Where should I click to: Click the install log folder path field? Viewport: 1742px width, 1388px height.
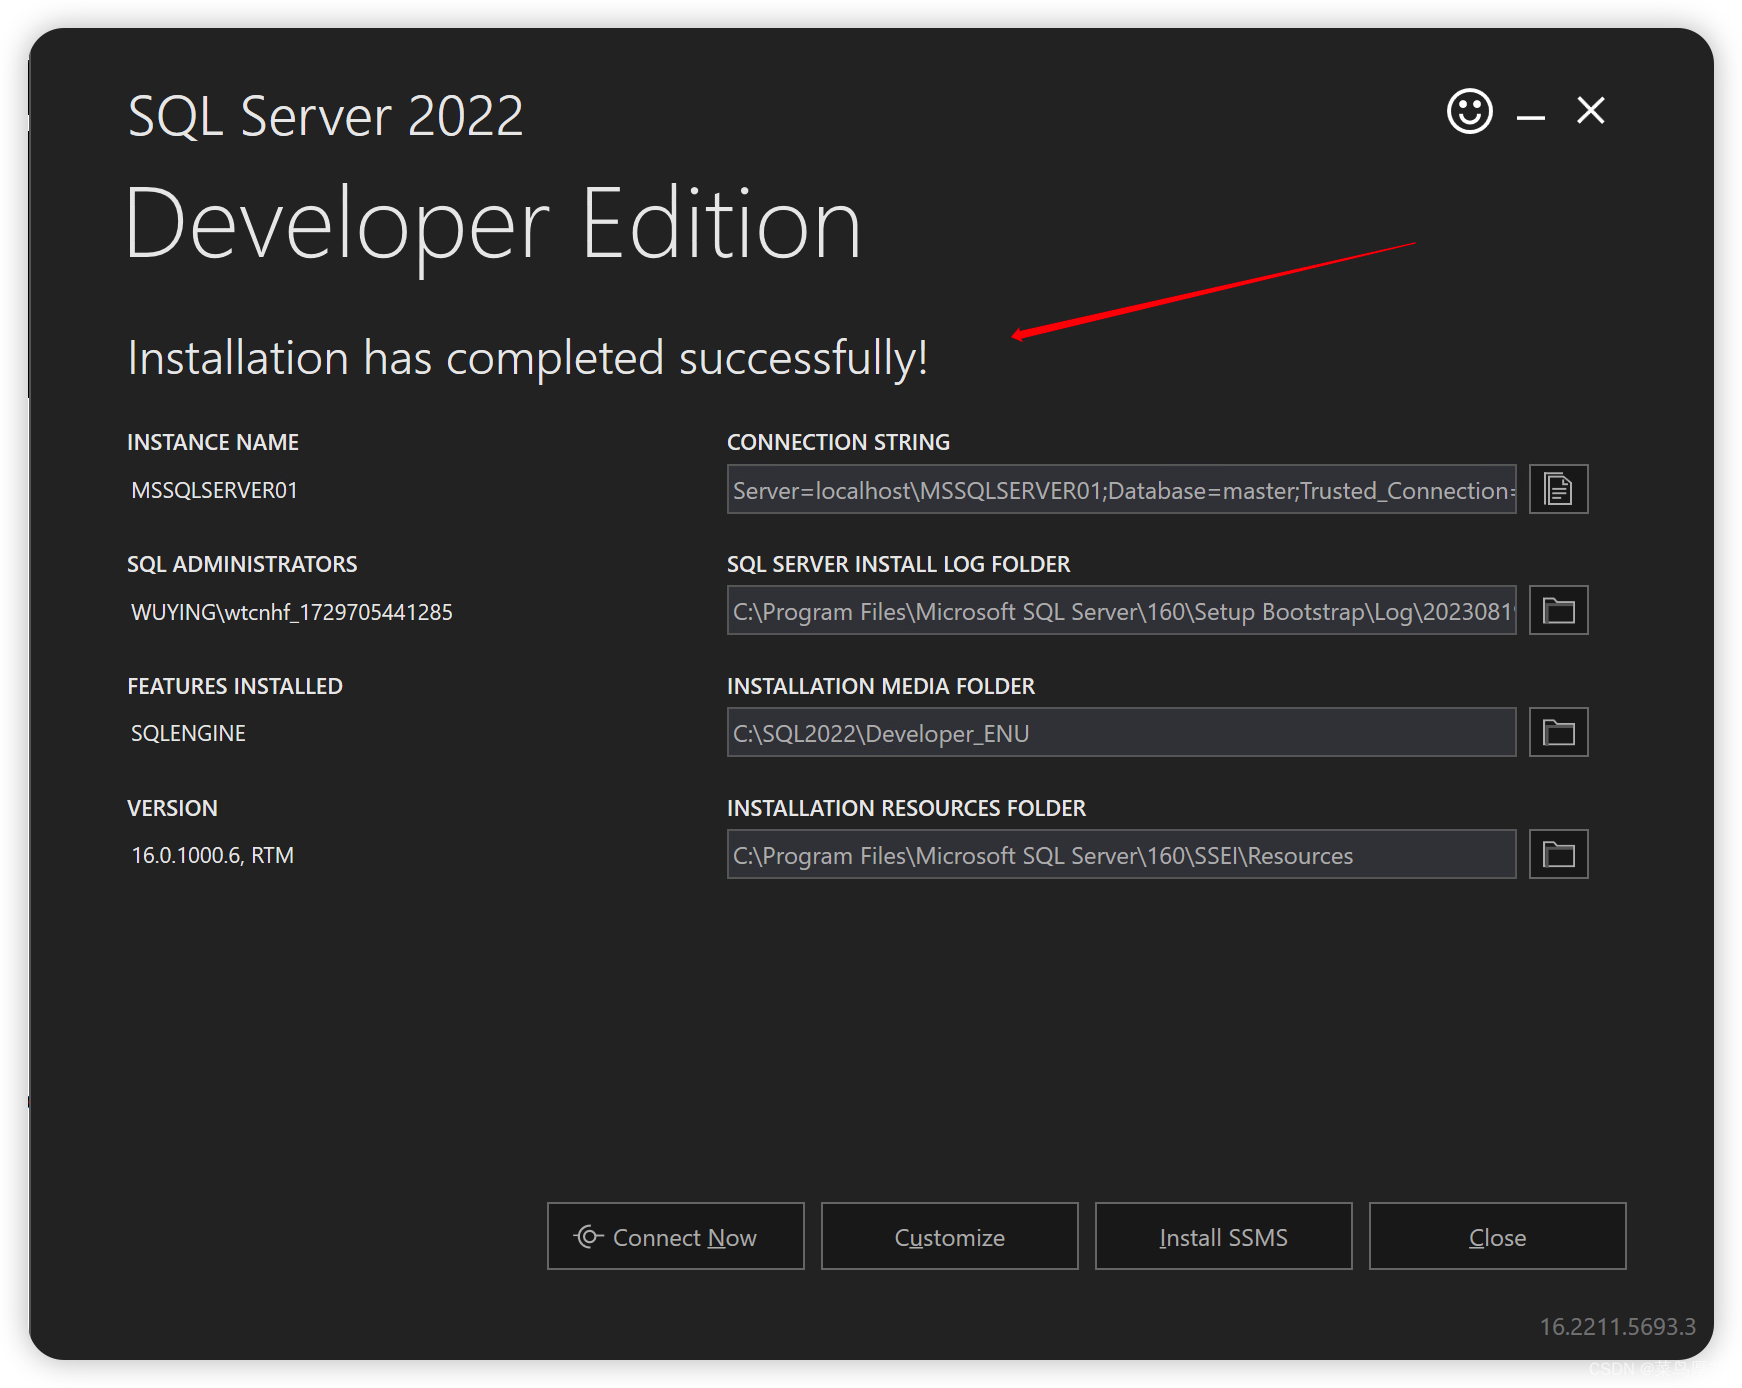coord(1121,610)
